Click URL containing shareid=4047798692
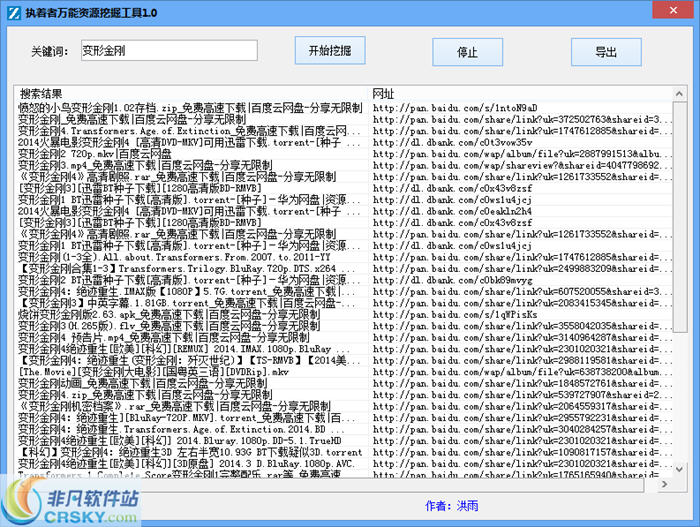700x527 pixels. [522, 165]
